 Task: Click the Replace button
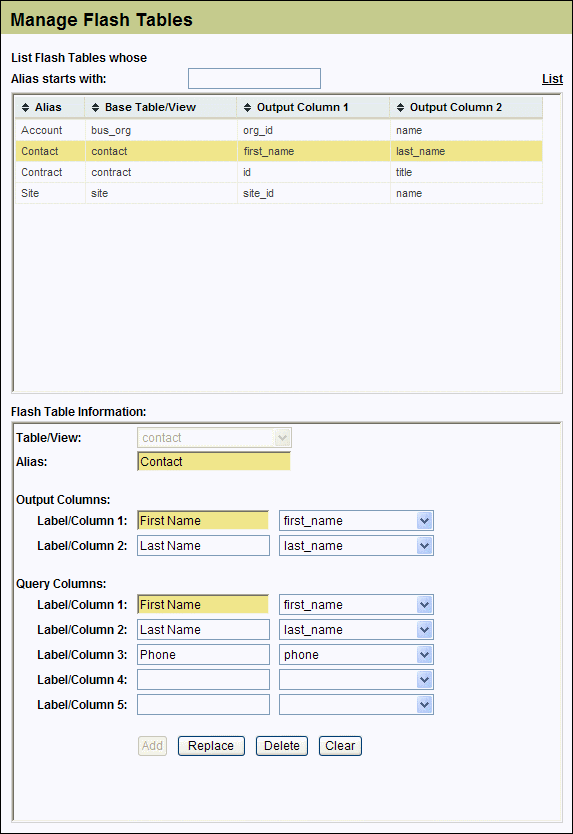[x=211, y=746]
